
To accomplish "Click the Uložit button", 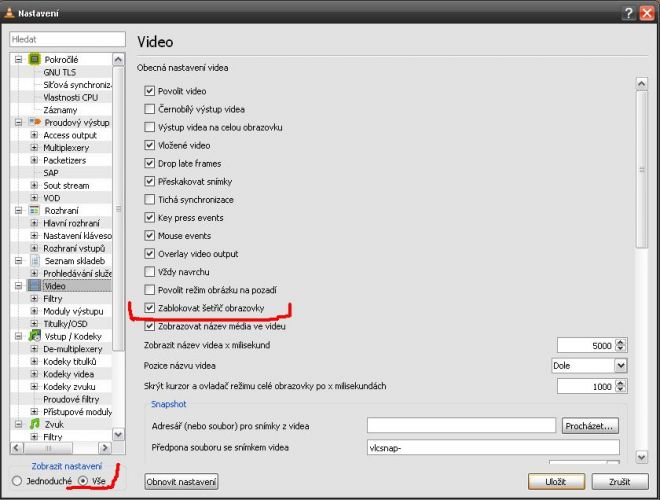I will pos(556,481).
